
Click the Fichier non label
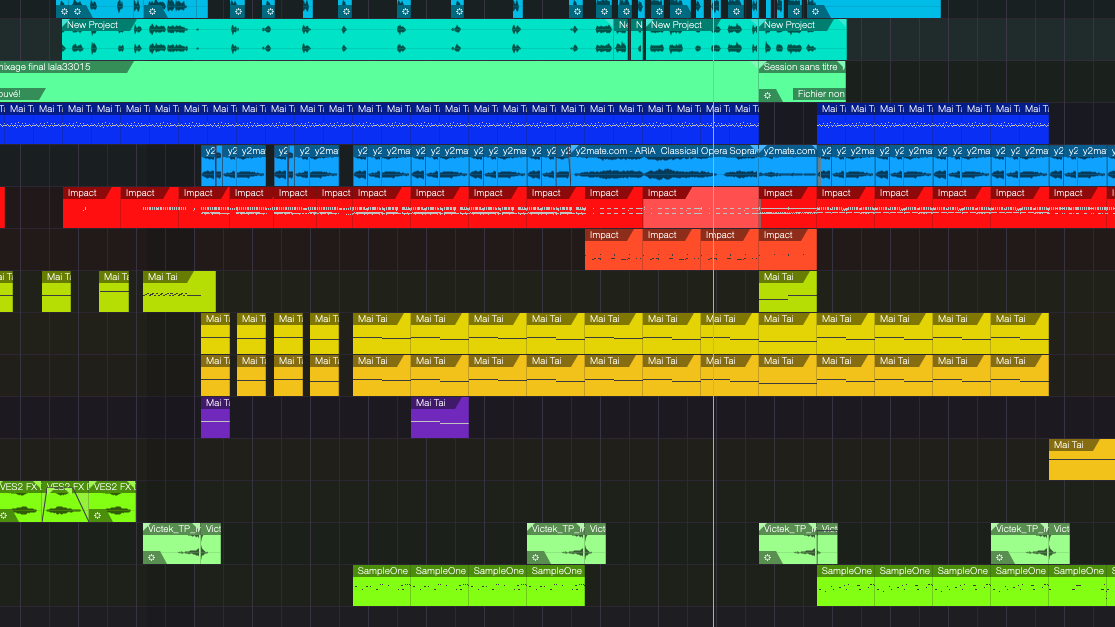(x=820, y=94)
